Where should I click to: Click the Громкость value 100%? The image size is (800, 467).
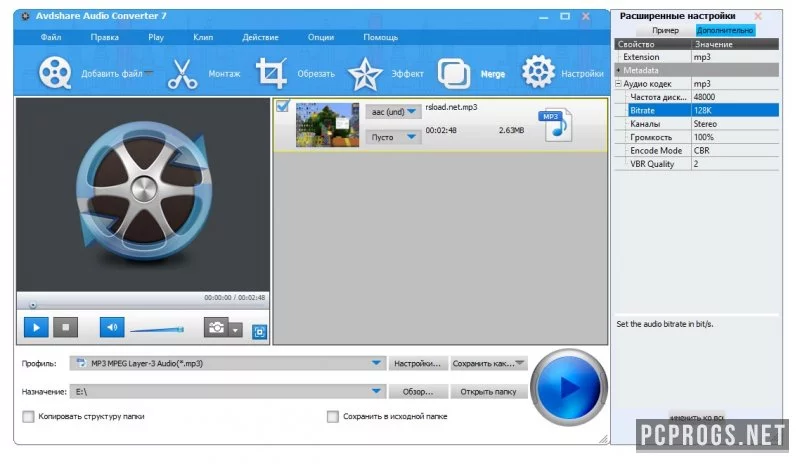pyautogui.click(x=704, y=137)
